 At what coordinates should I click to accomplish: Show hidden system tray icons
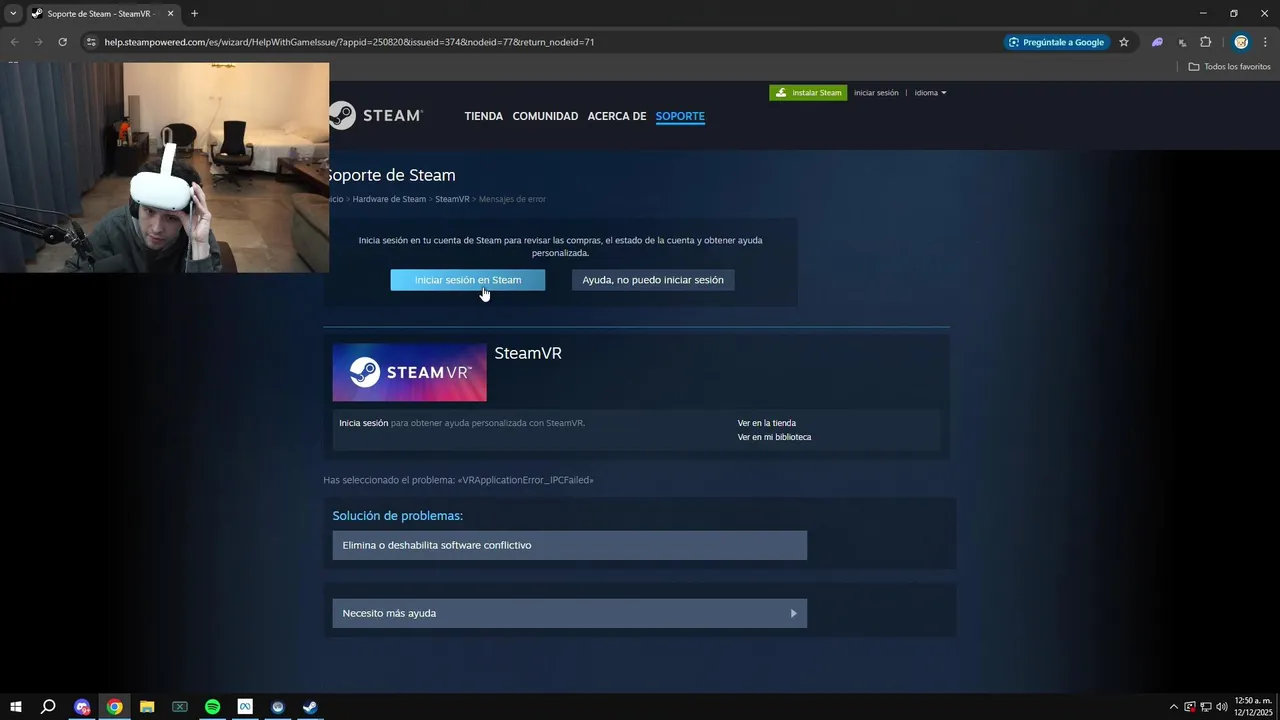pos(1174,707)
